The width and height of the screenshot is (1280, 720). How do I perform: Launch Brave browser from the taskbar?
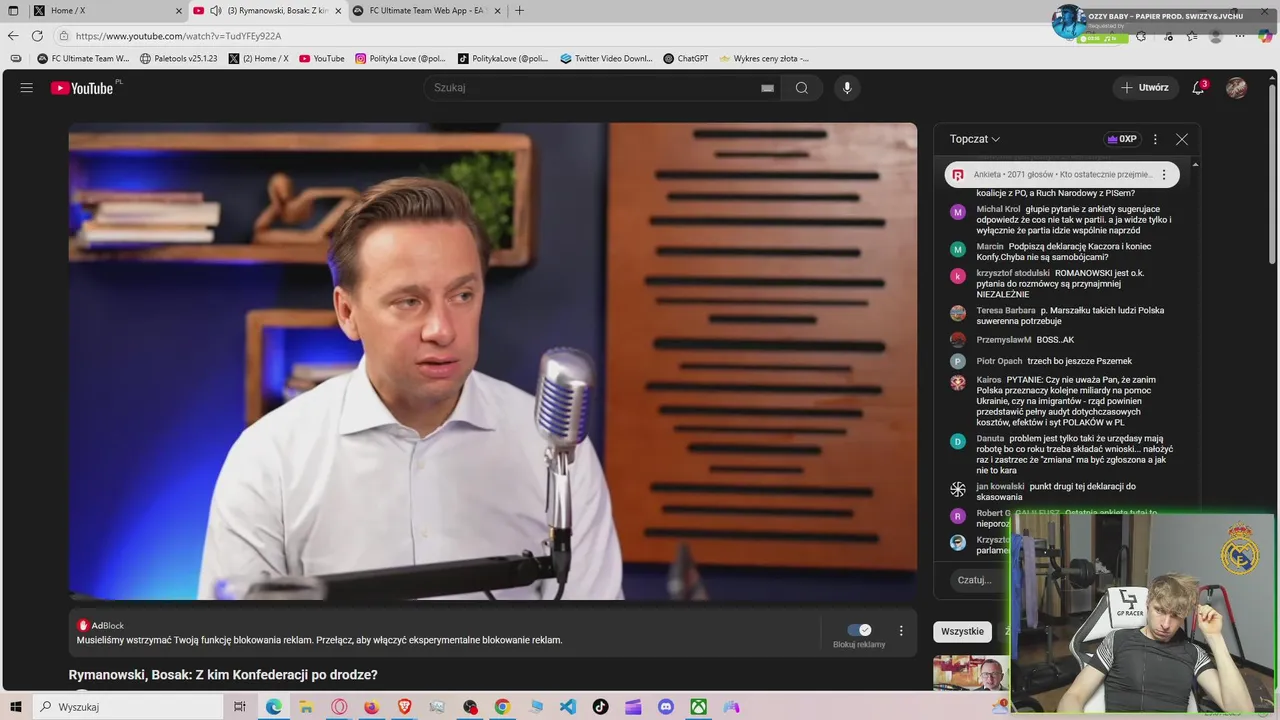coord(404,707)
